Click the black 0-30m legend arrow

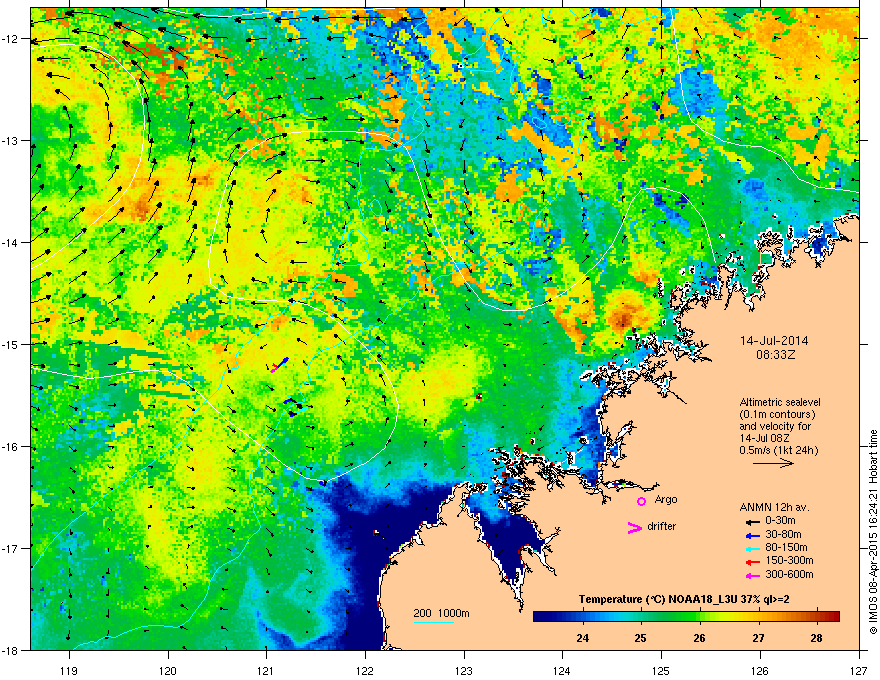click(x=753, y=521)
